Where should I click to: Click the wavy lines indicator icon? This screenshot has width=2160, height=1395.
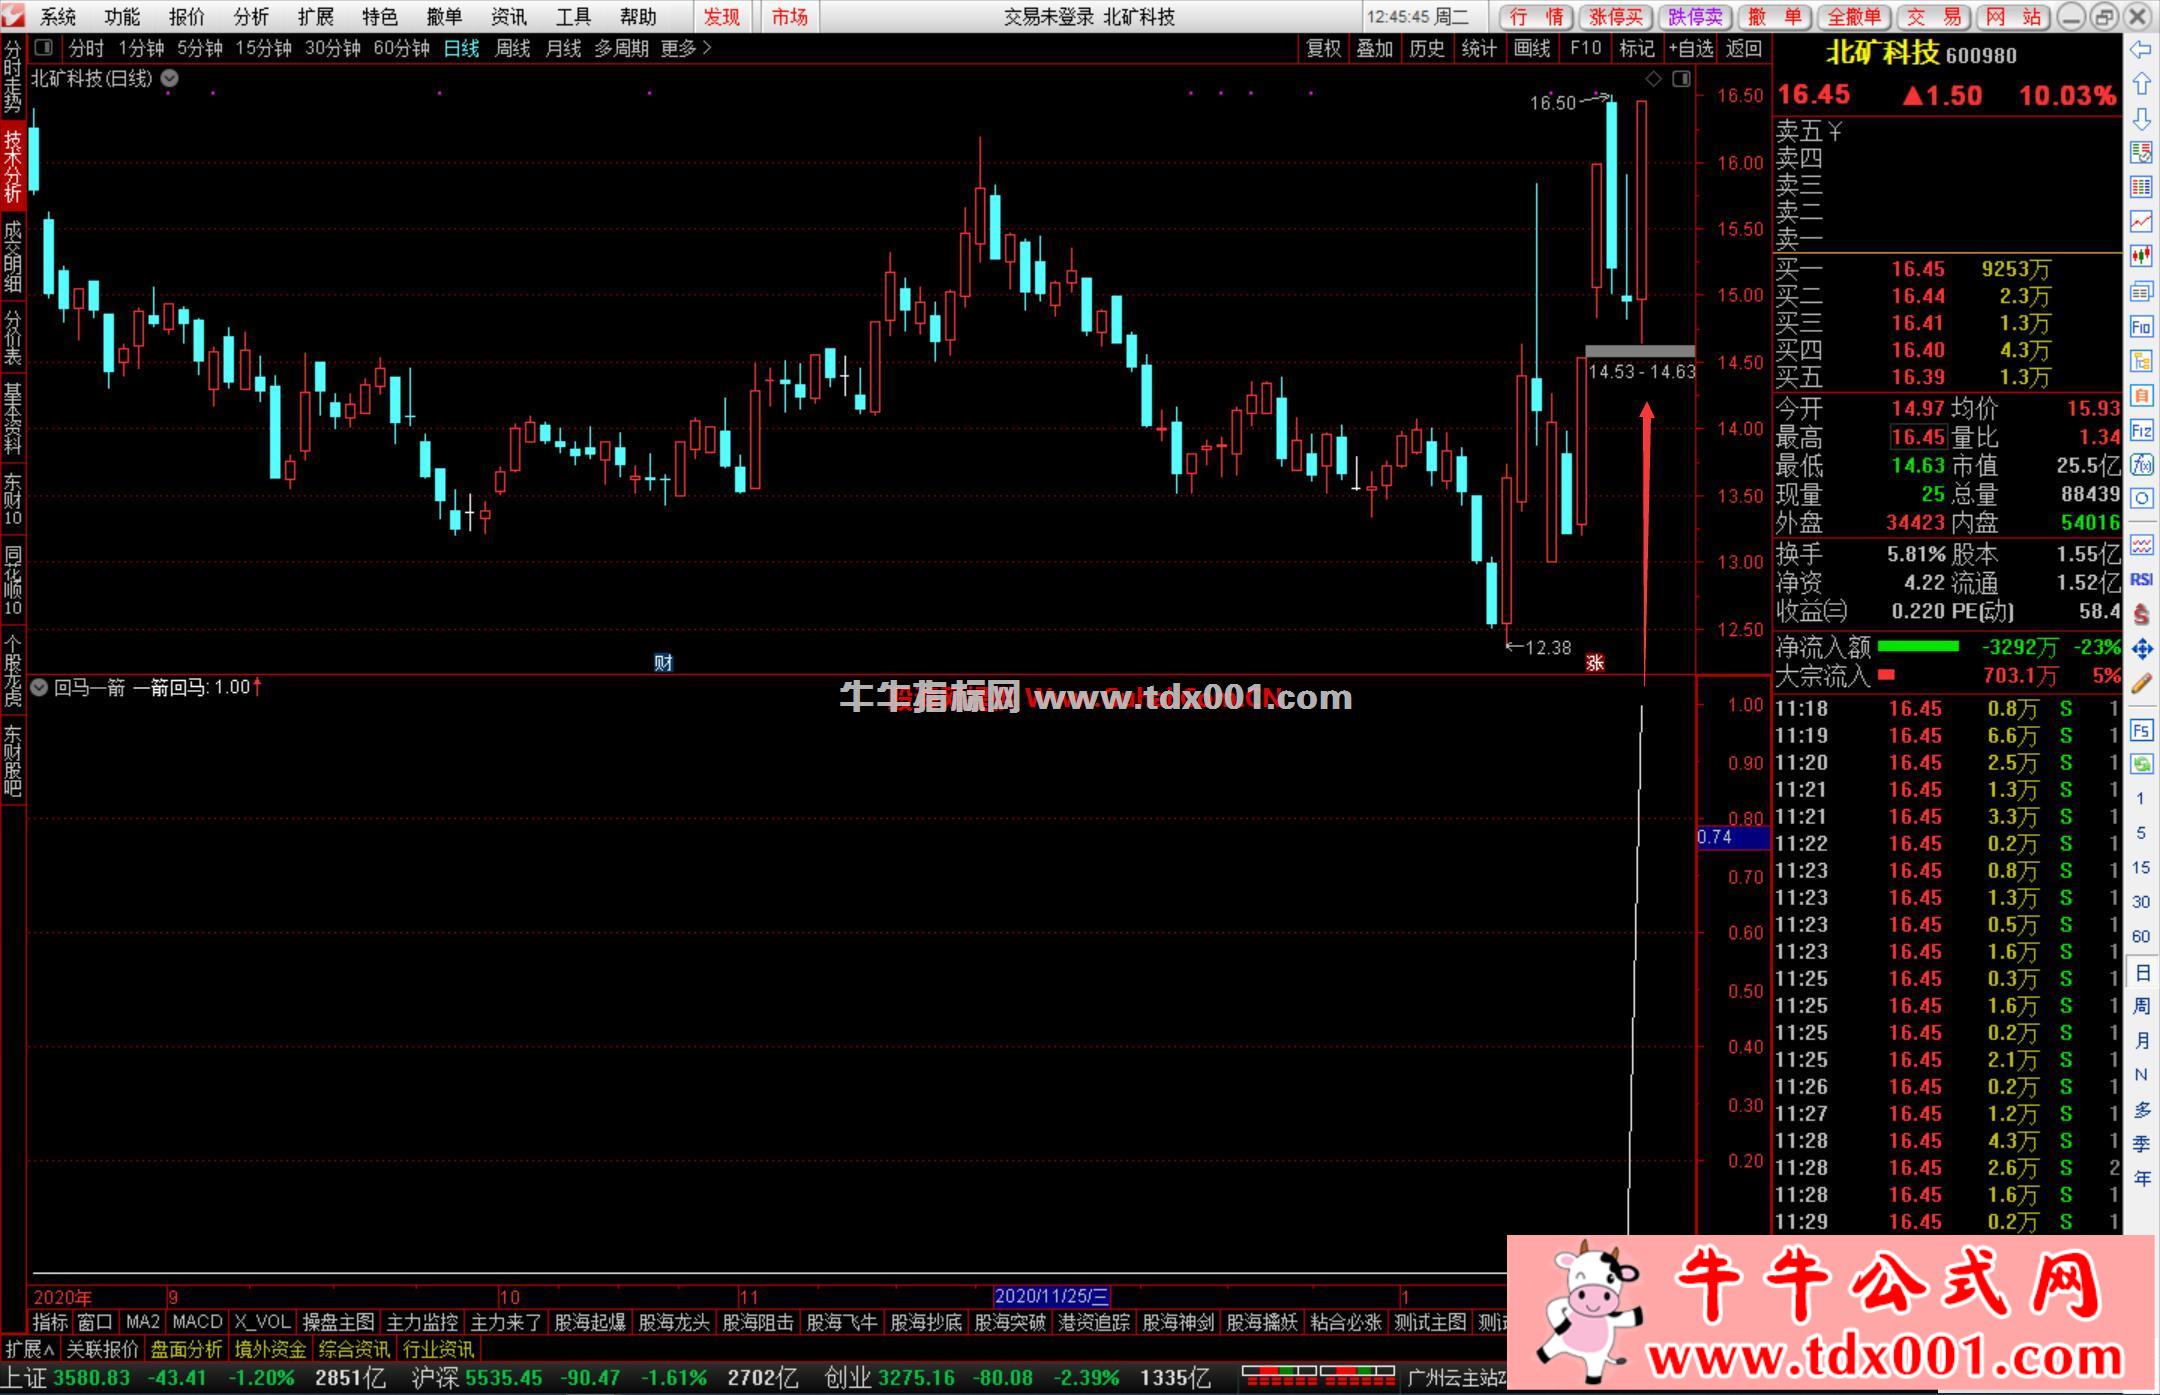coord(2141,546)
